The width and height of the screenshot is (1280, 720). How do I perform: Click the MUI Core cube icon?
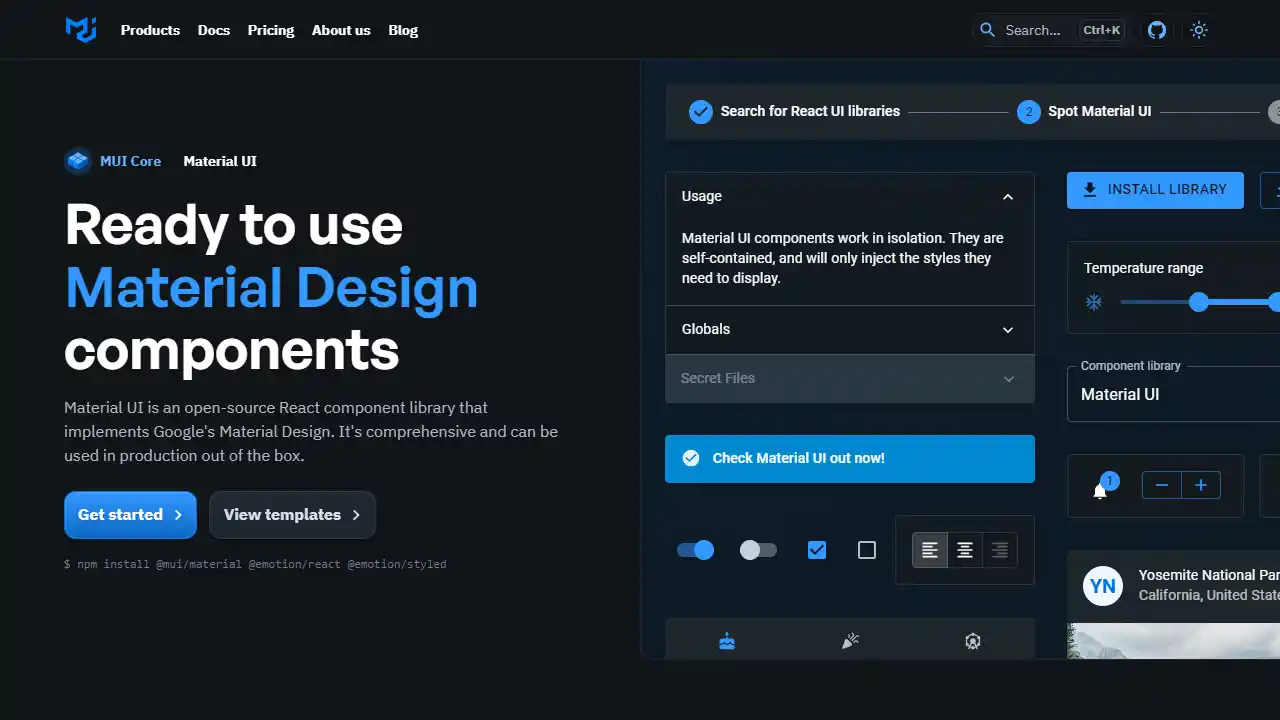[78, 161]
